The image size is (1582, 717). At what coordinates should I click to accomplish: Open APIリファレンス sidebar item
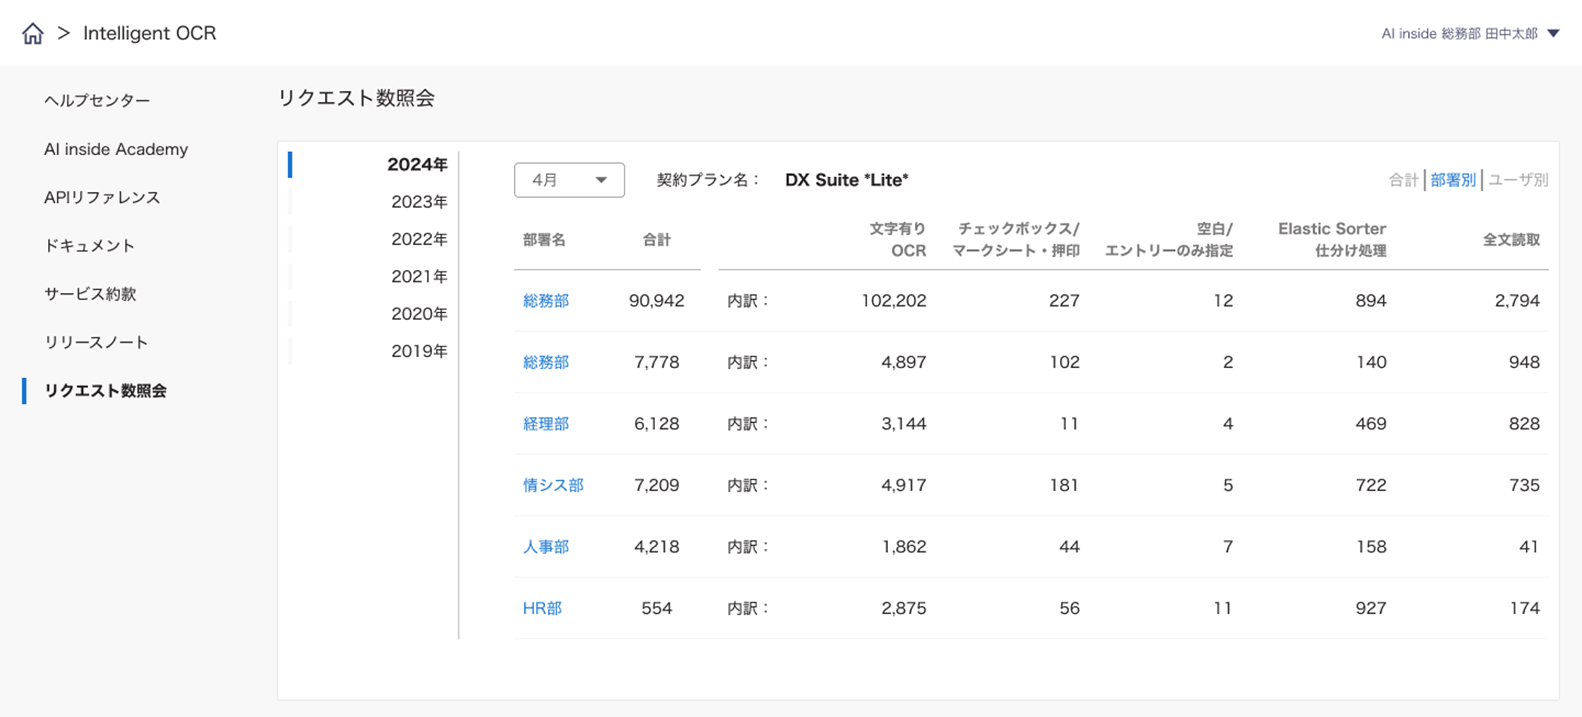coord(102,197)
